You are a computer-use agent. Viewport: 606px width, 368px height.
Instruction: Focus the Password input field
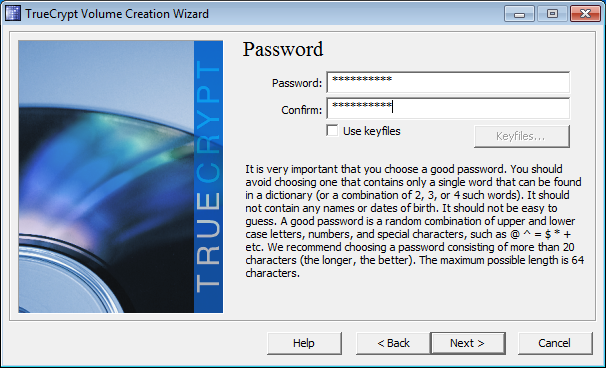click(448, 82)
